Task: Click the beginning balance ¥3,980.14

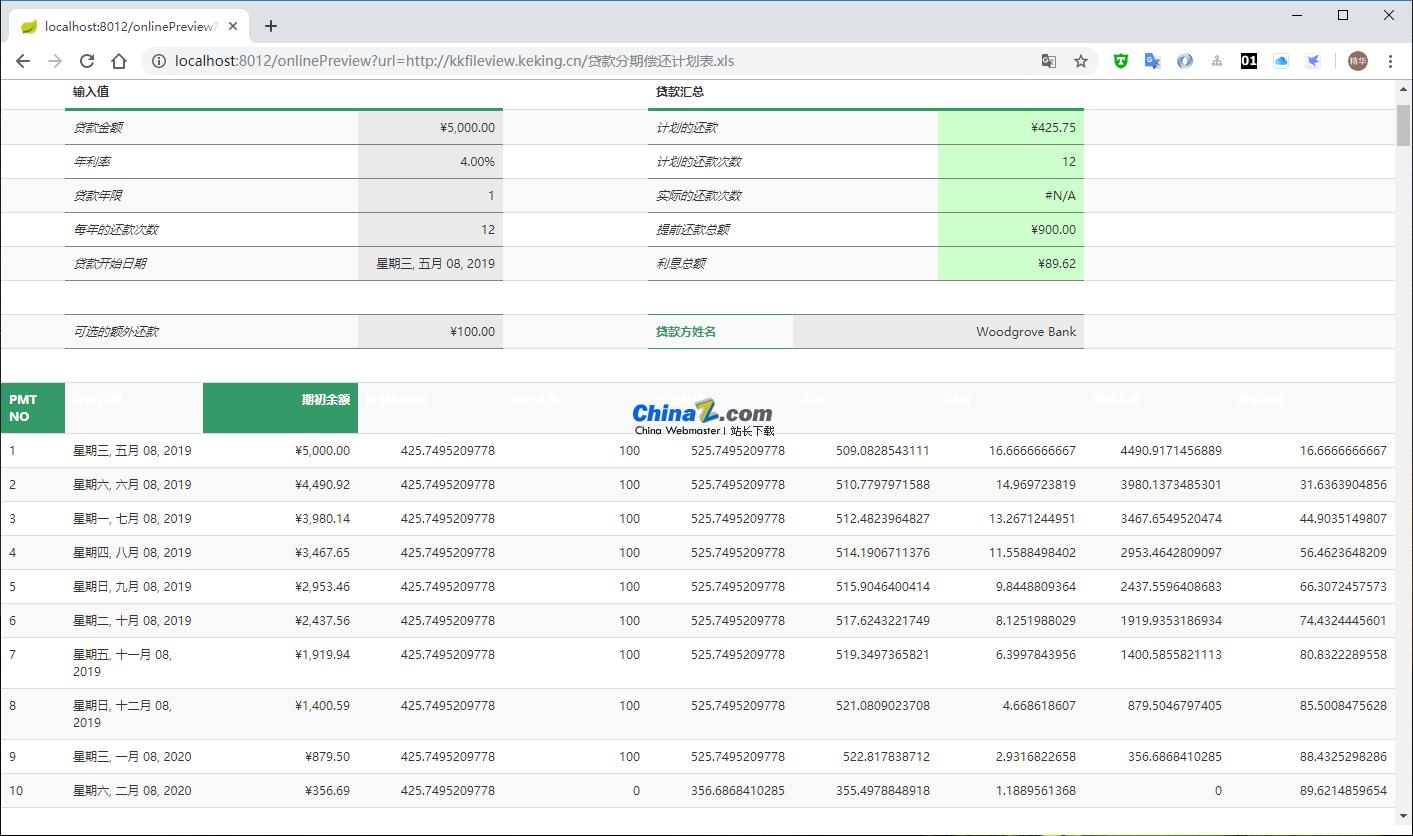Action: click(x=323, y=519)
